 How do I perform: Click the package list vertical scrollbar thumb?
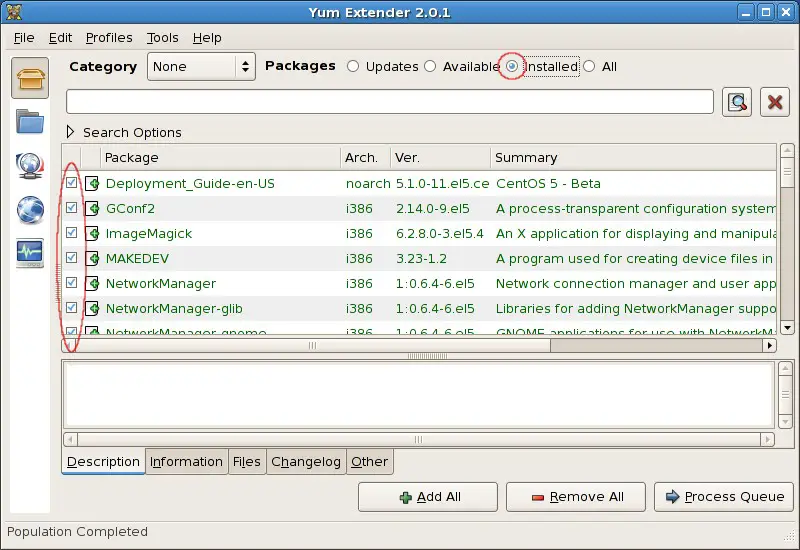pyautogui.click(x=787, y=171)
